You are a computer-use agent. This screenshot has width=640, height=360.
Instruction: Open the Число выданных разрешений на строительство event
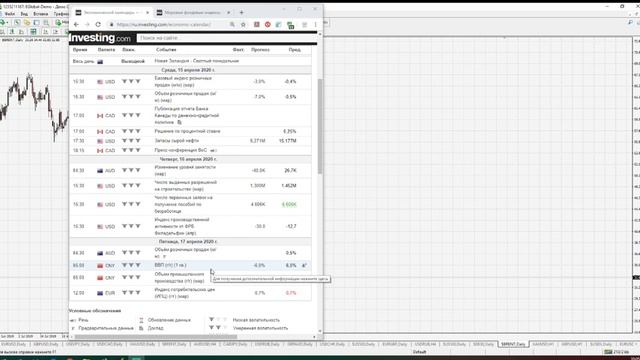pyautogui.click(x=185, y=186)
